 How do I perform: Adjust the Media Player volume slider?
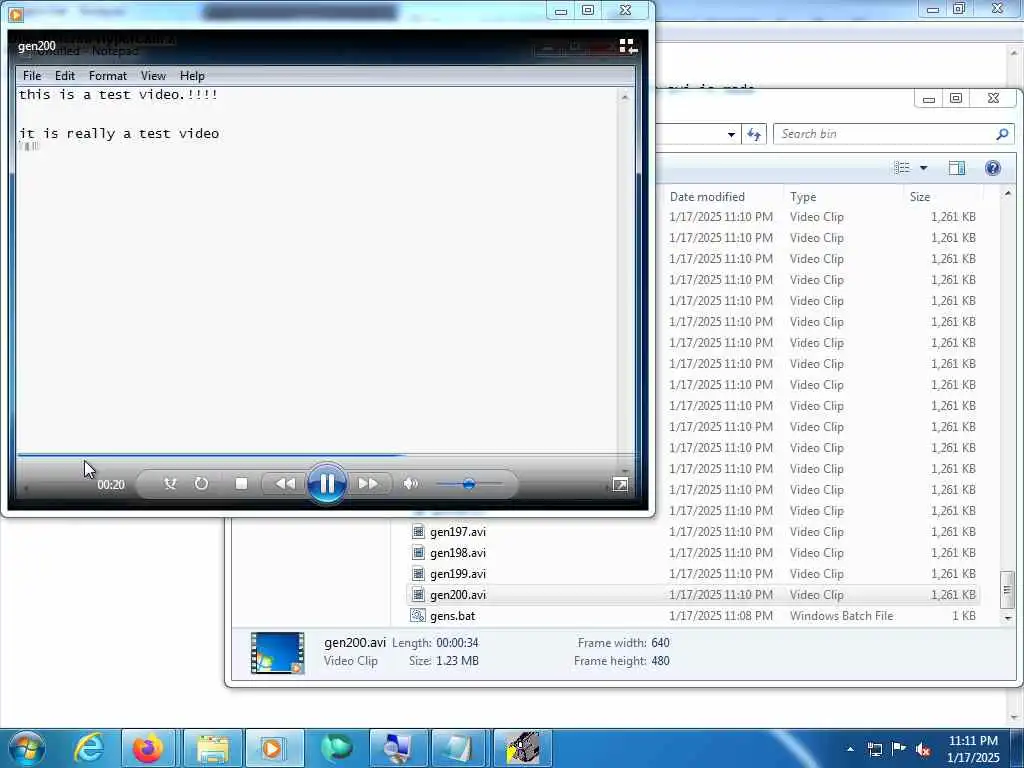pyautogui.click(x=469, y=484)
